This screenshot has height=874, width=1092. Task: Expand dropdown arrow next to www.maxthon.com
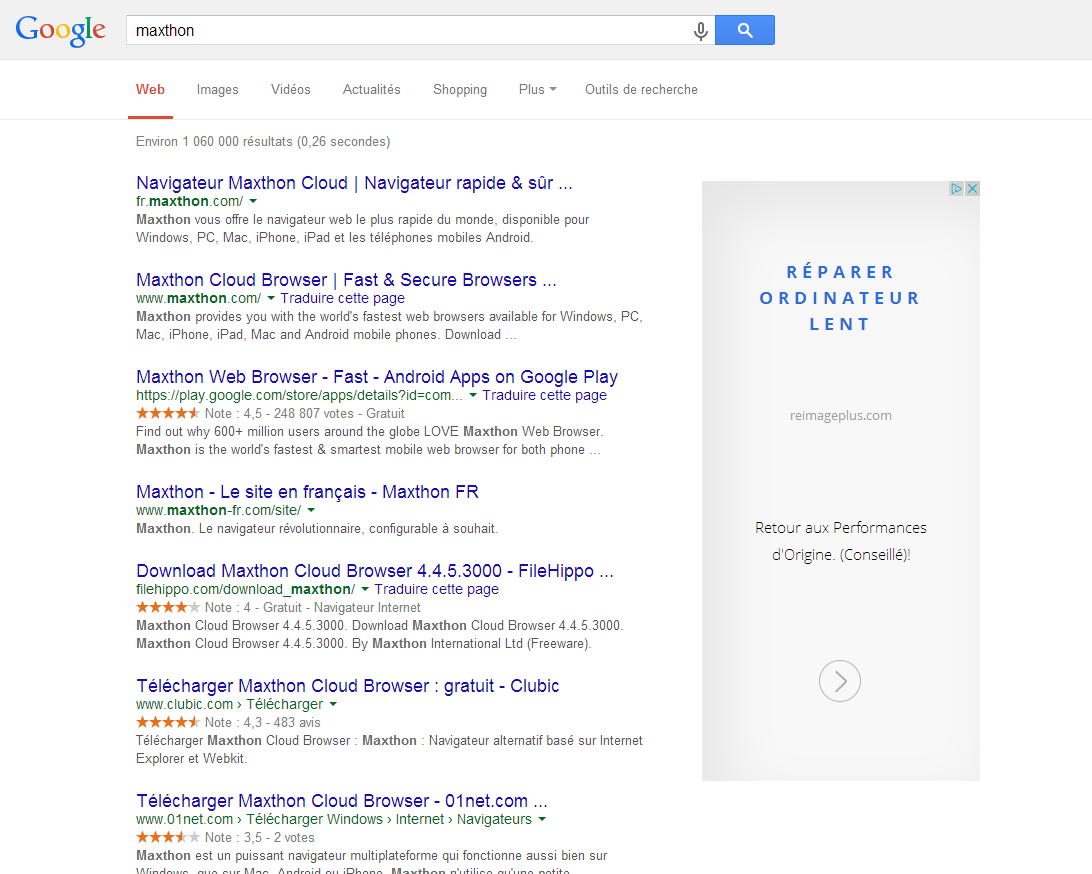pyautogui.click(x=271, y=298)
